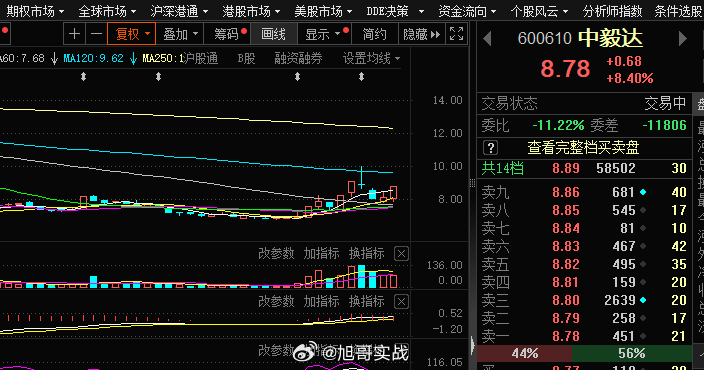Click diamond marker beside 卖五 row
The image size is (704, 370).
[x=643, y=264]
